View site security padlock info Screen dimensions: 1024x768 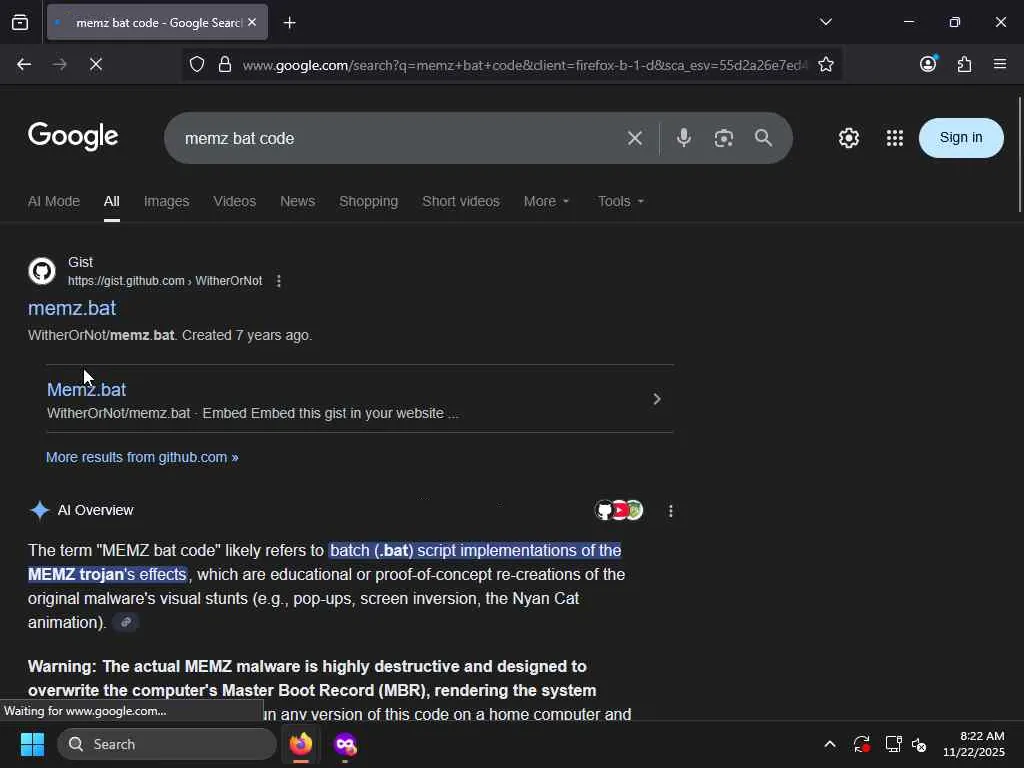[225, 64]
